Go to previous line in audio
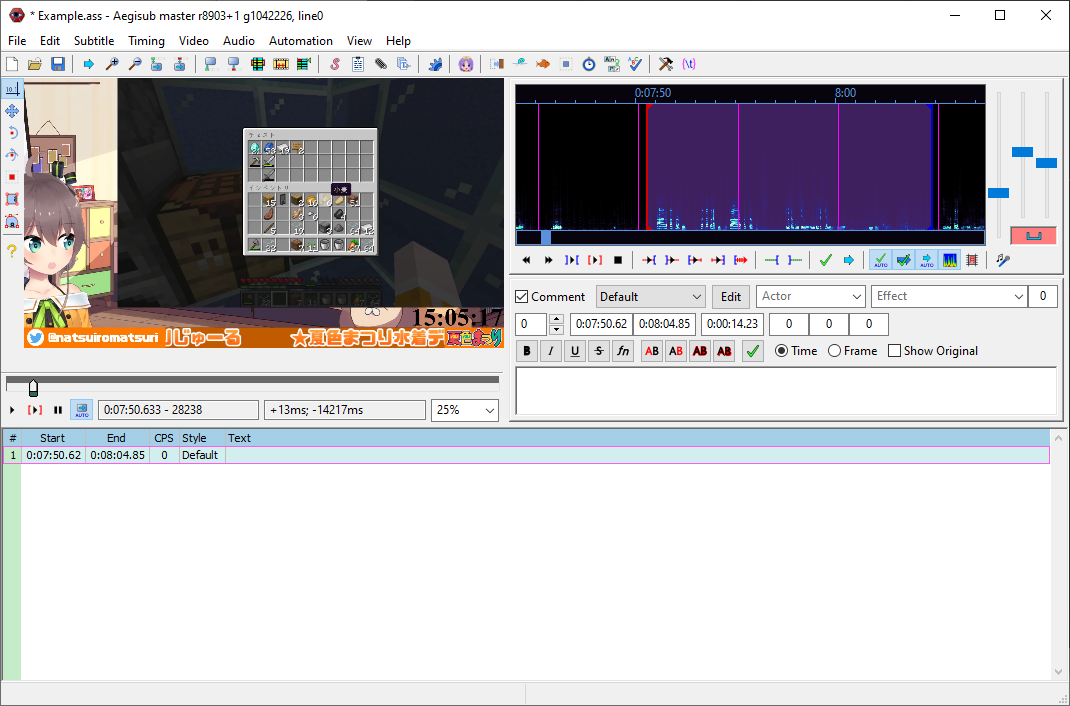This screenshot has width=1070, height=706. (526, 260)
